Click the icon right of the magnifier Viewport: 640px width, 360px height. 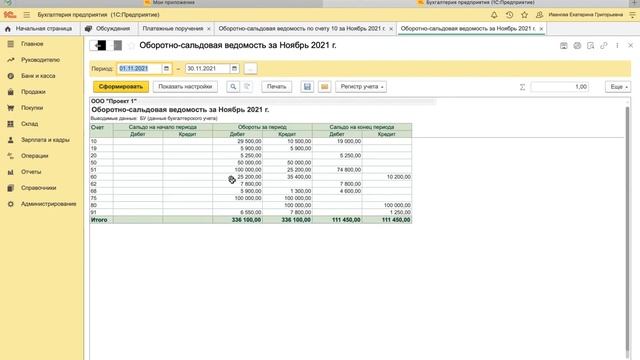coord(247,87)
